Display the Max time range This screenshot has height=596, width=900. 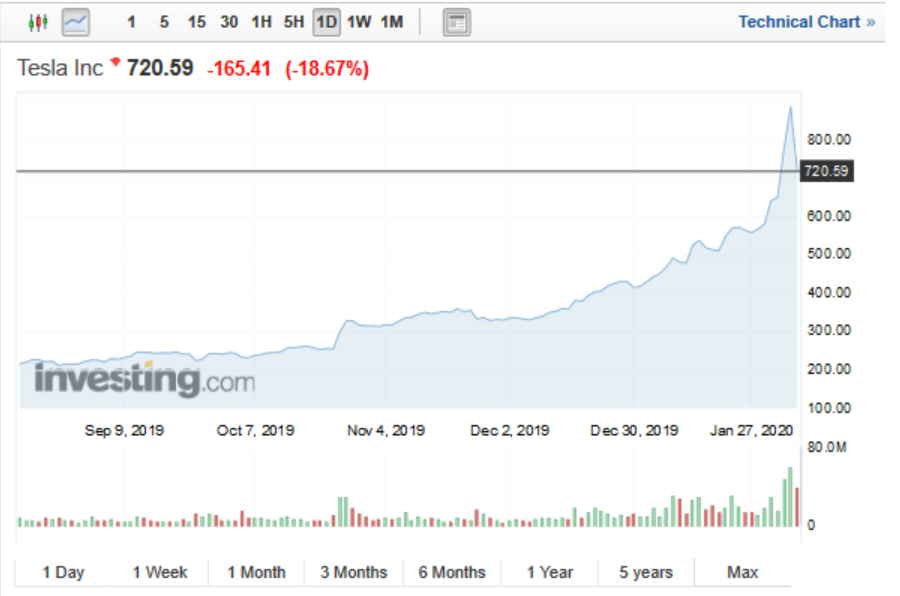coord(743,572)
